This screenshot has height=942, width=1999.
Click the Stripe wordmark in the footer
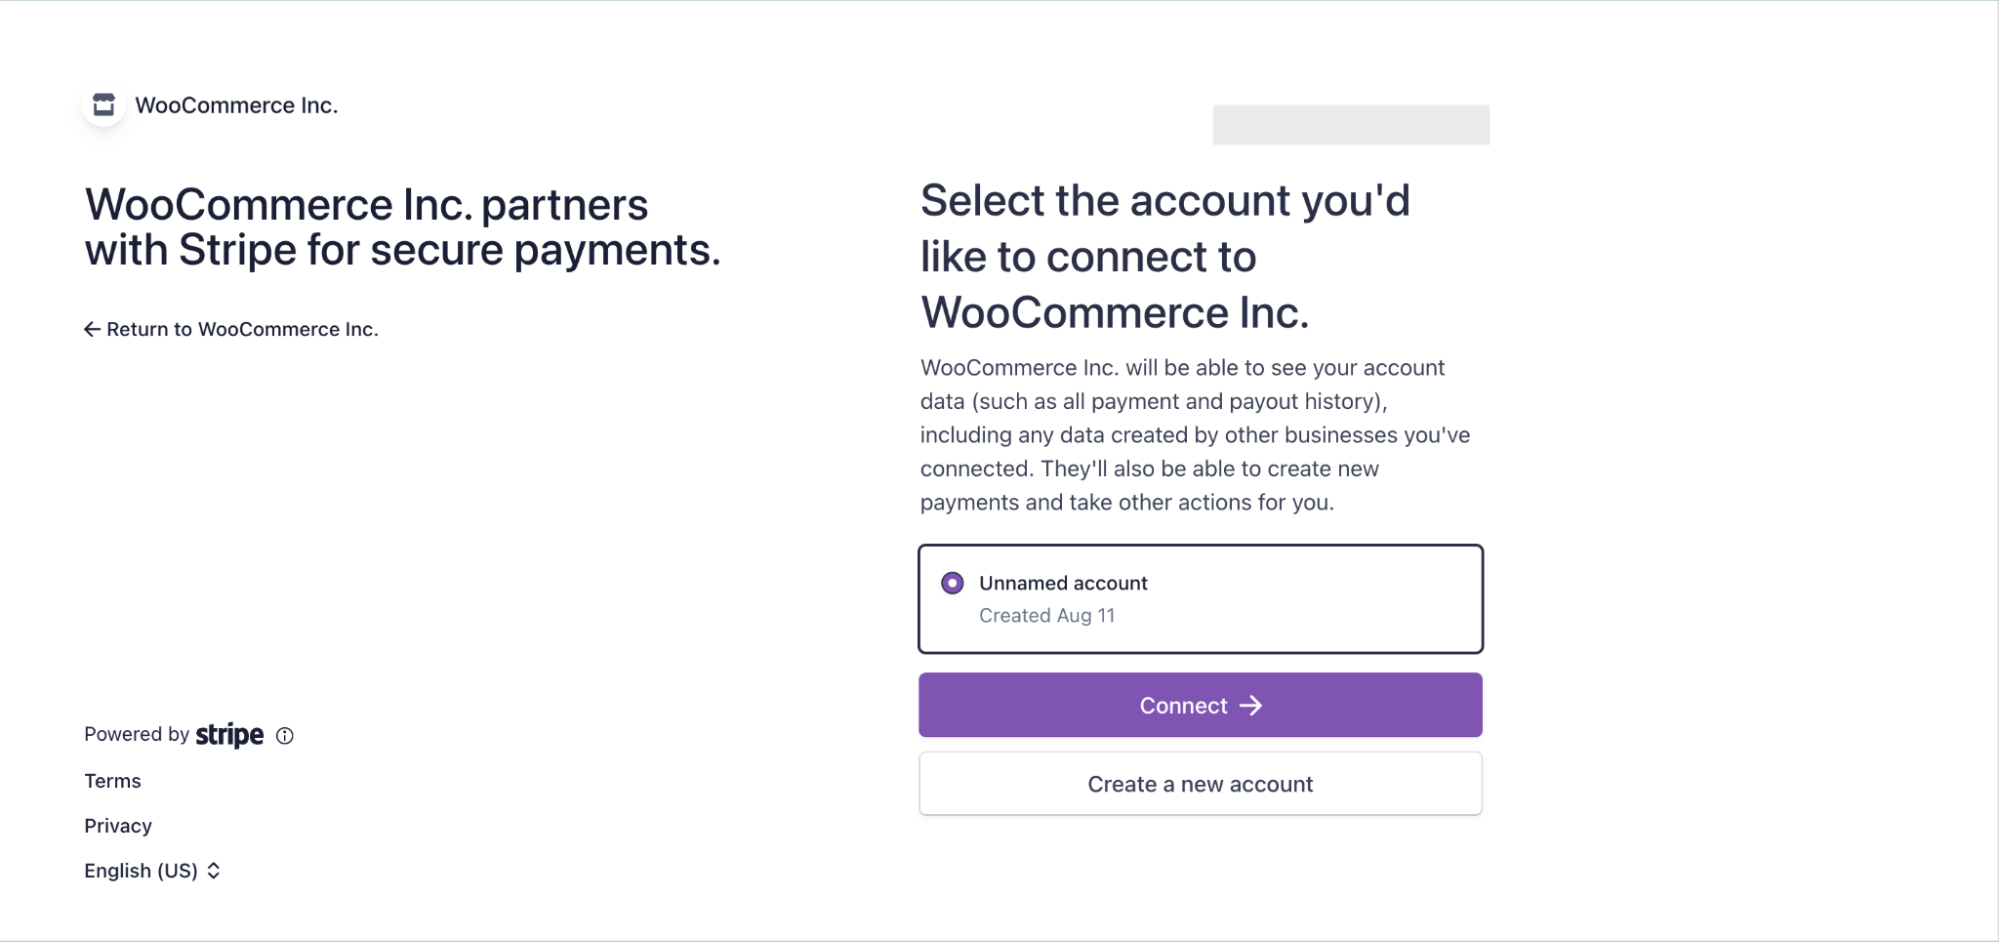coord(228,735)
